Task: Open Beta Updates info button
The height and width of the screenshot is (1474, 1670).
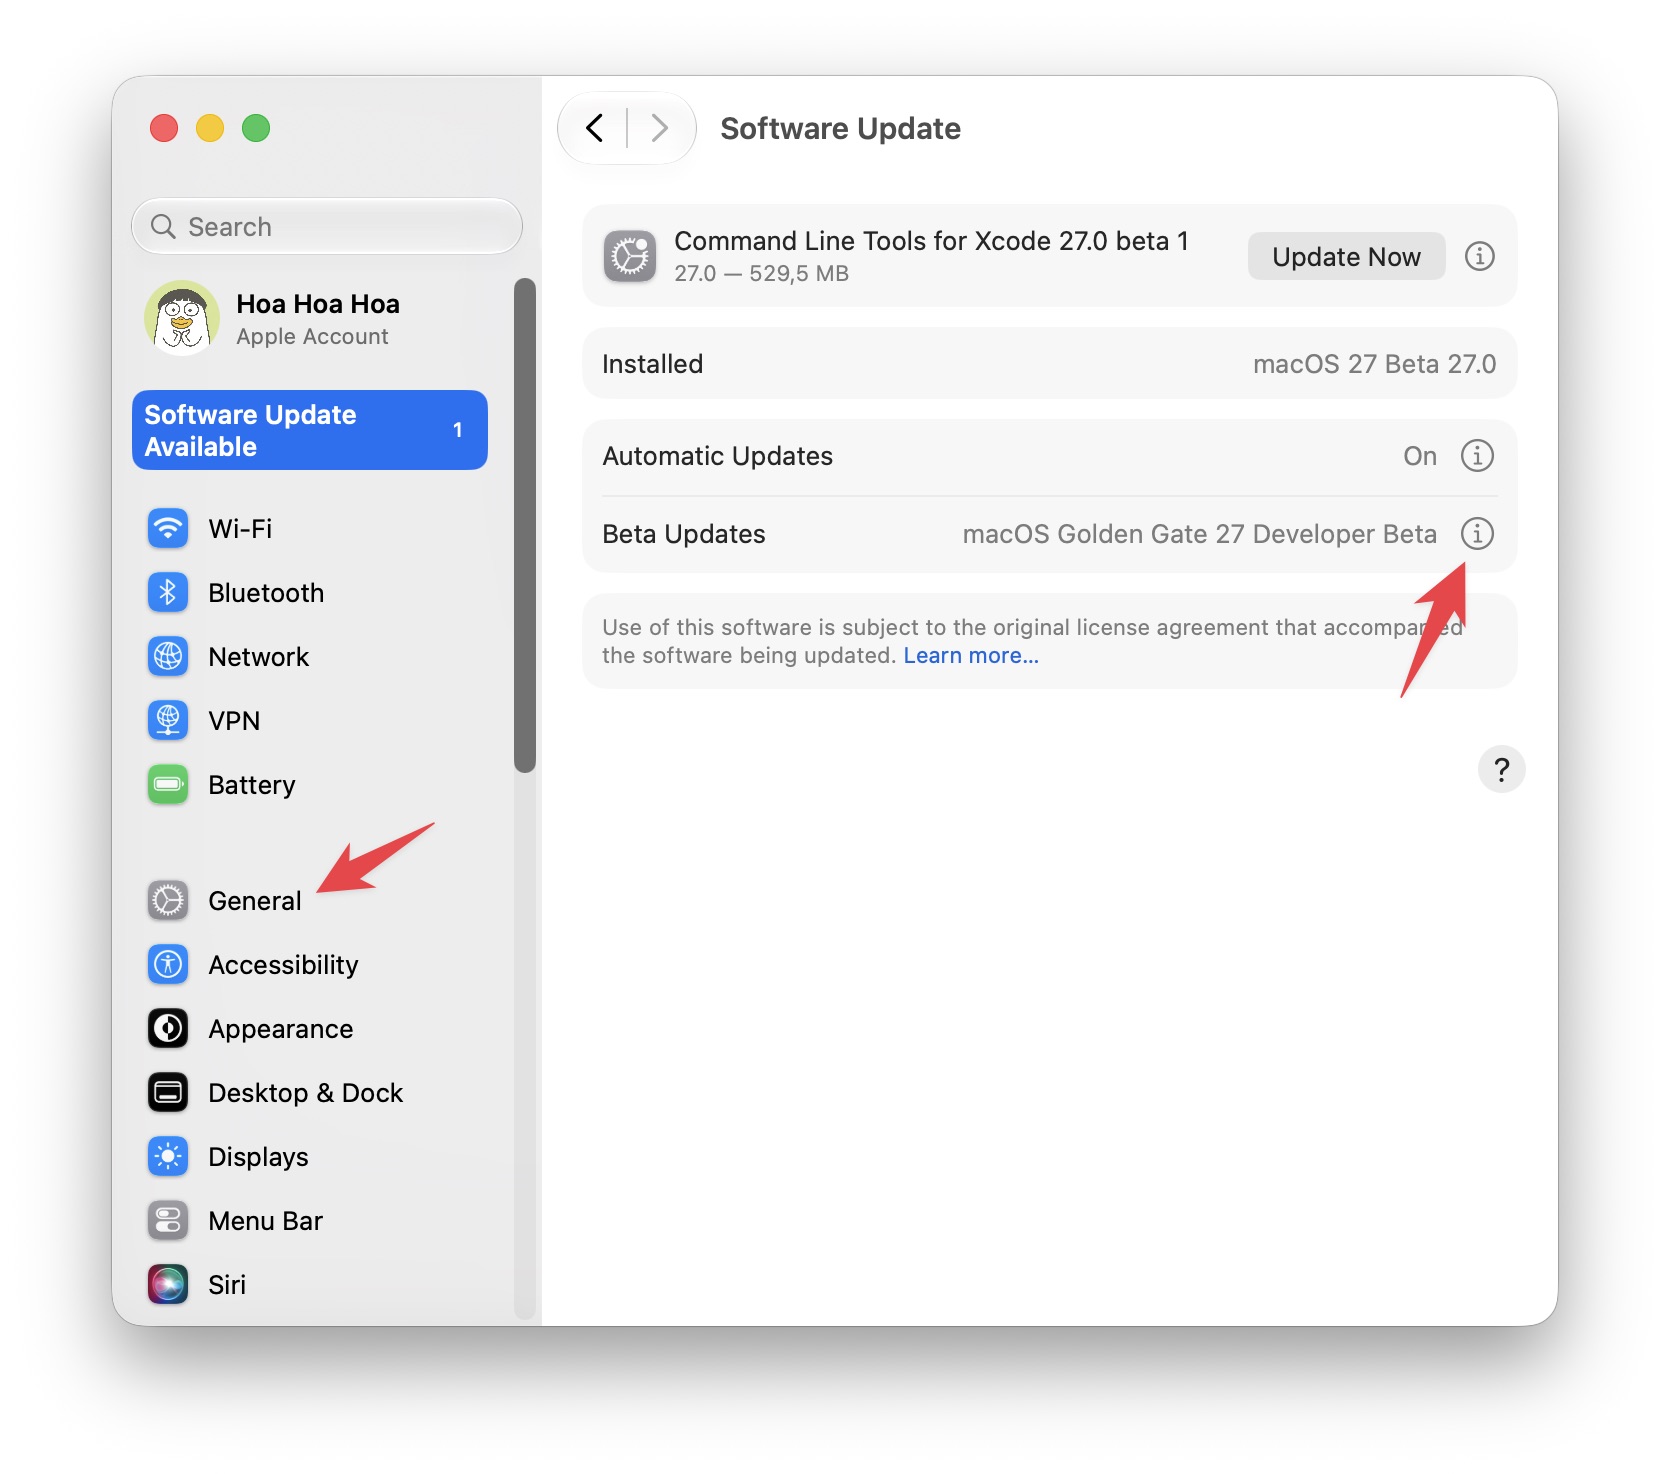Action: [x=1477, y=533]
